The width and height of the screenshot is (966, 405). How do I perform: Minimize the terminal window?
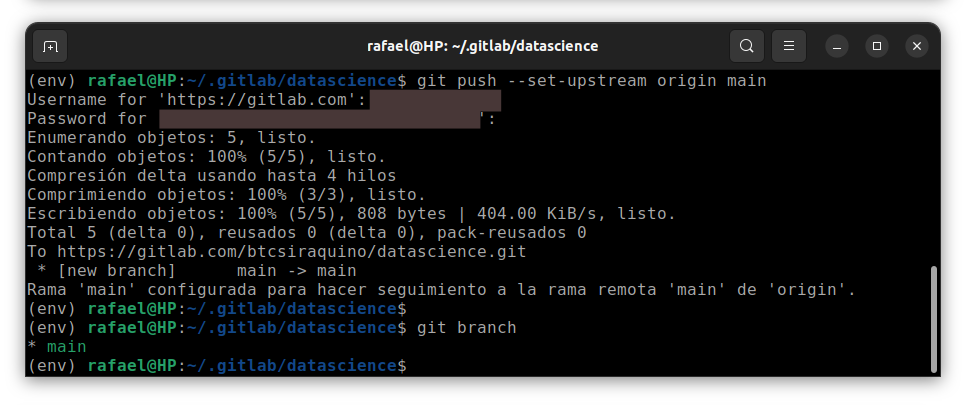837,46
